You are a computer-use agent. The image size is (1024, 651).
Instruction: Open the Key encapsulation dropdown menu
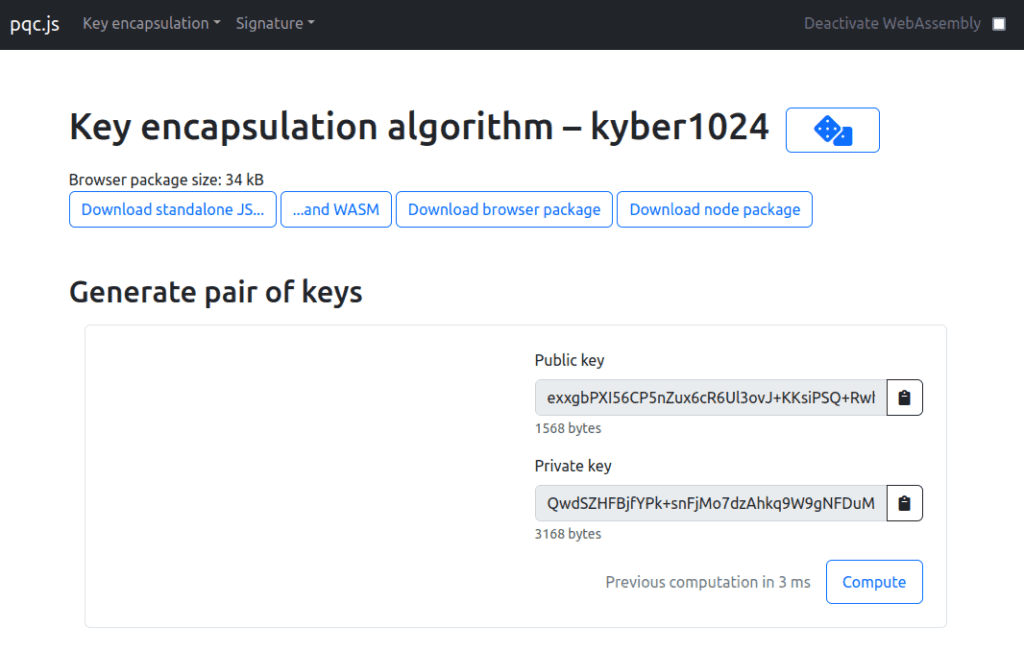[x=152, y=24]
